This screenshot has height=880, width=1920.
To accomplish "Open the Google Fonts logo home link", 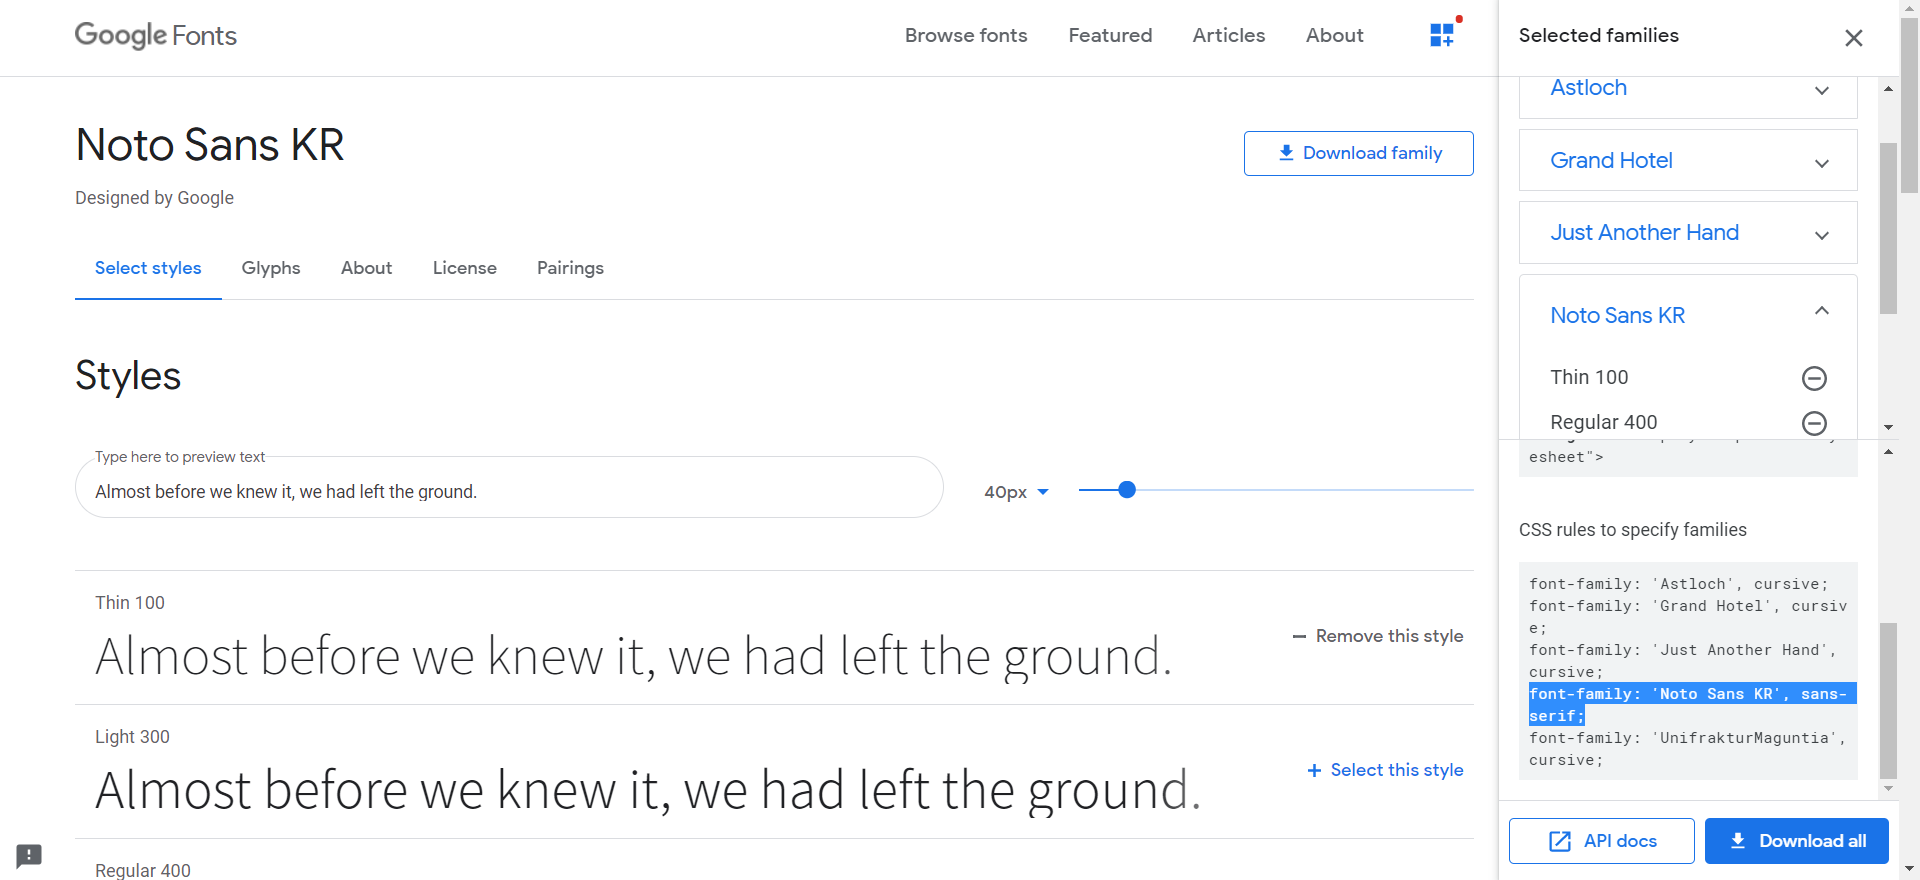I will 156,35.
